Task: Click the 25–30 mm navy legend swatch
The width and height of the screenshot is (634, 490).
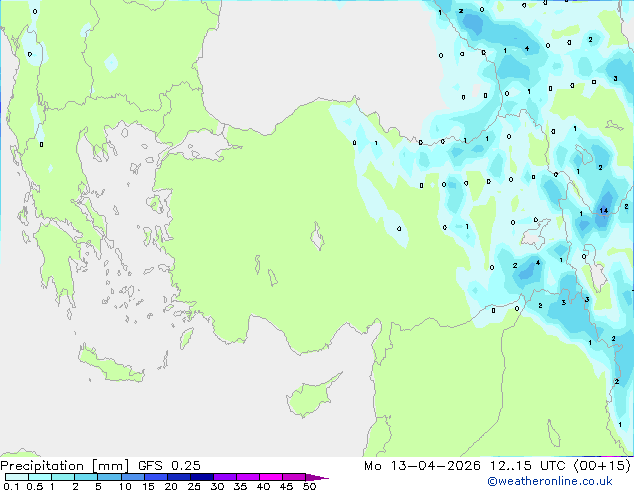Action: click(202, 477)
